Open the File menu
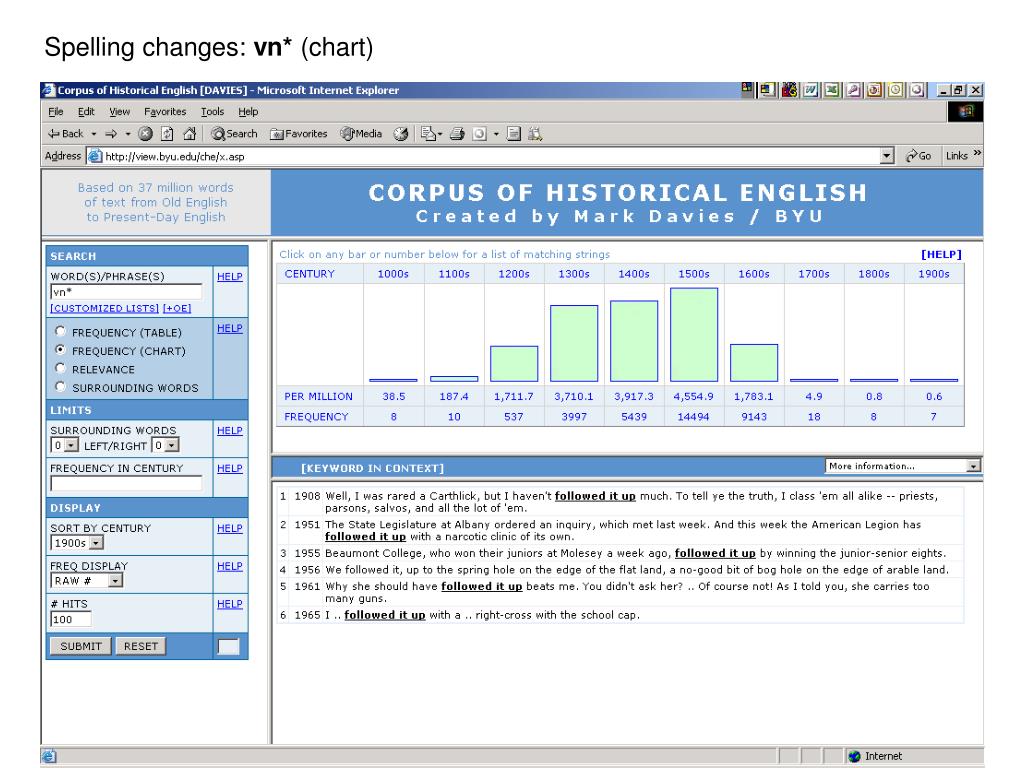1024x768 pixels. tap(56, 112)
